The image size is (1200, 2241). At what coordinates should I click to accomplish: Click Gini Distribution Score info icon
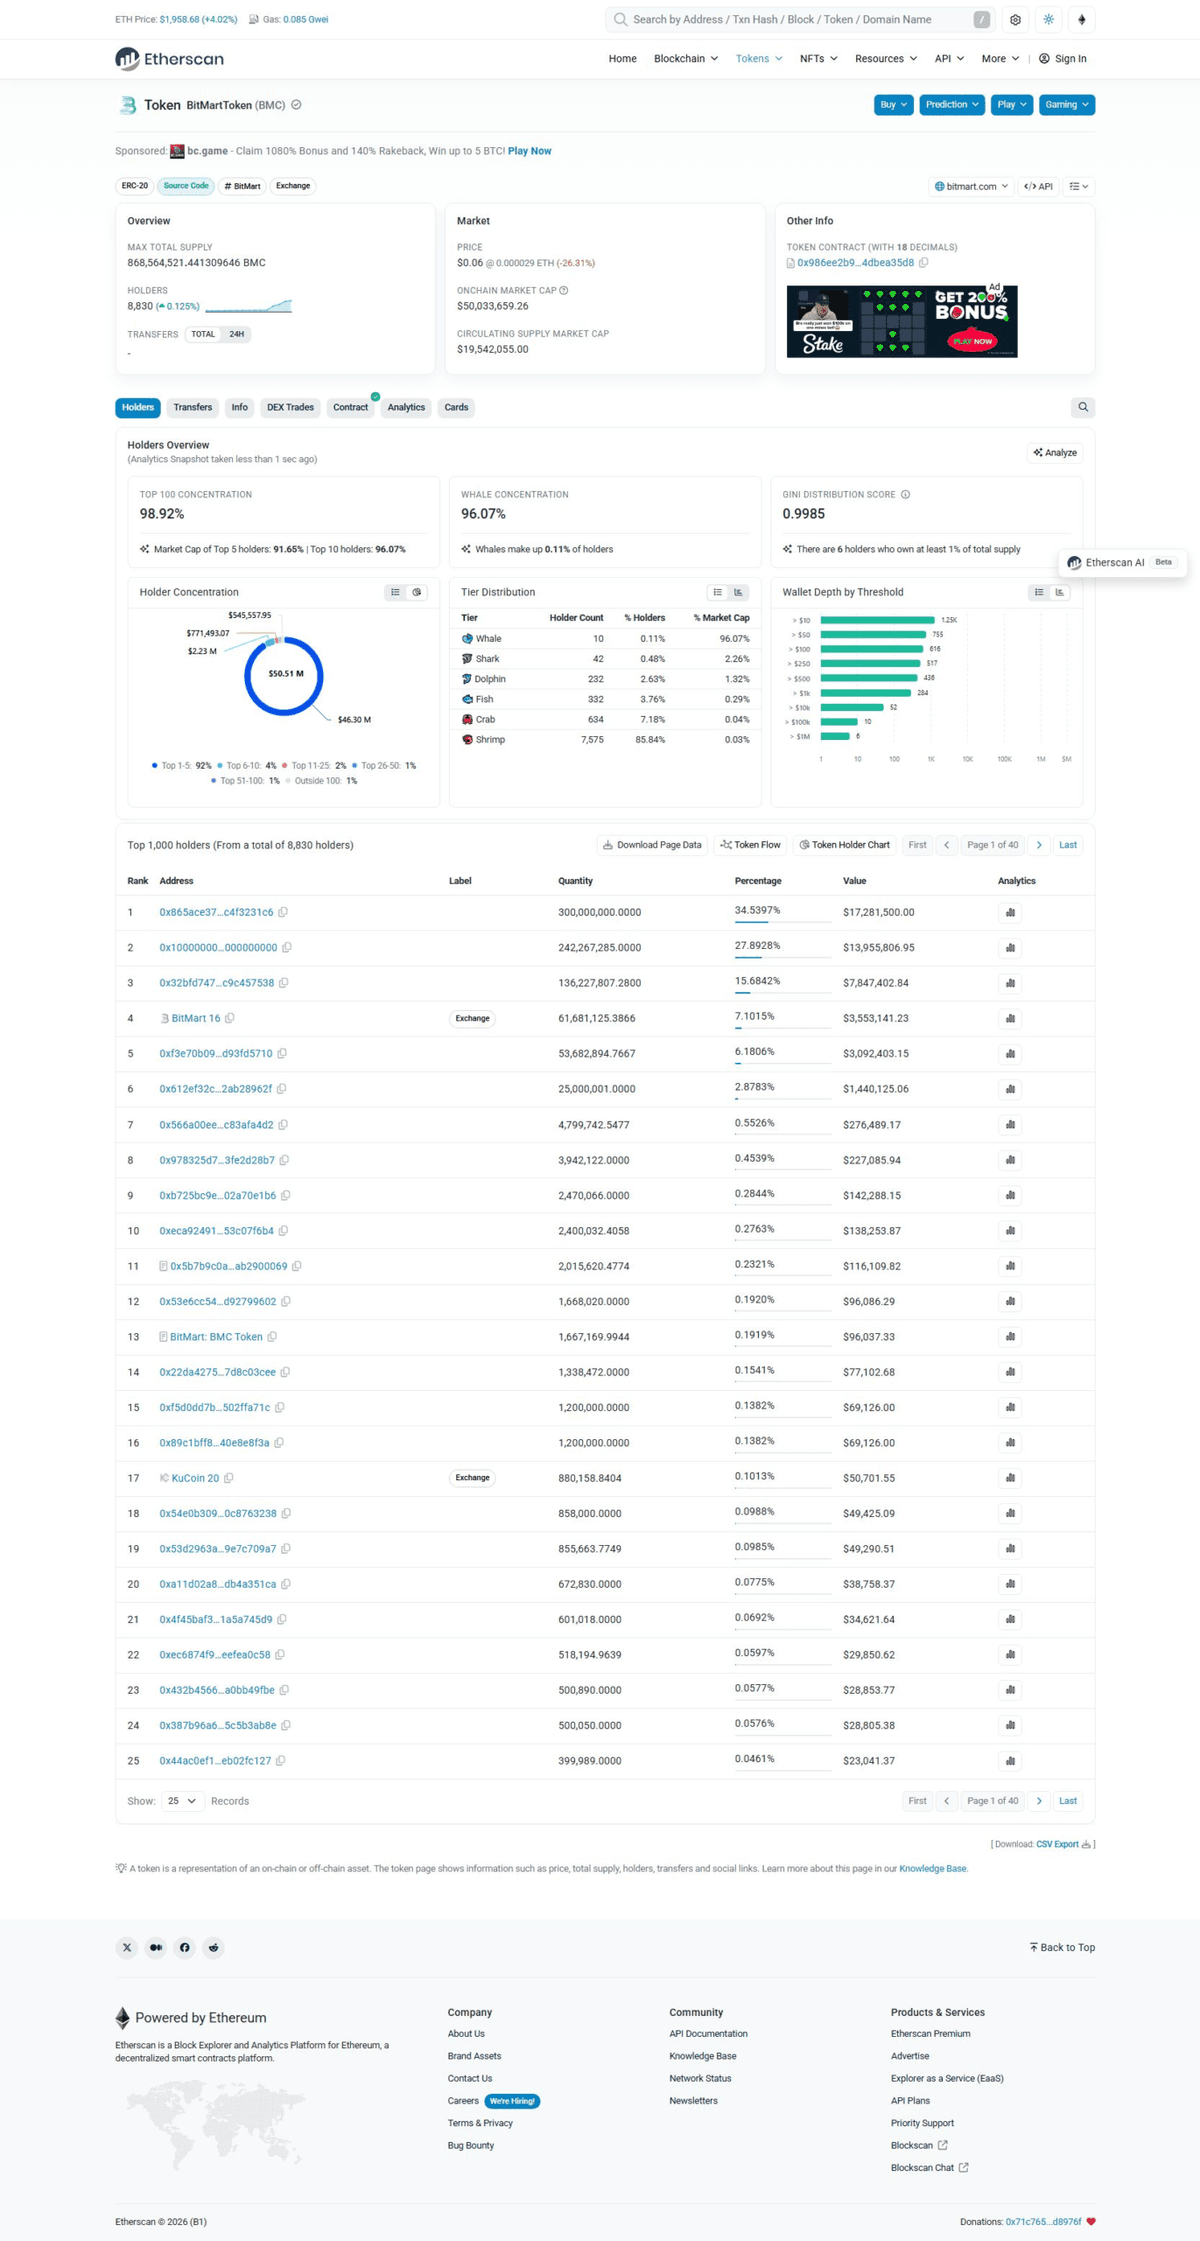tap(906, 494)
